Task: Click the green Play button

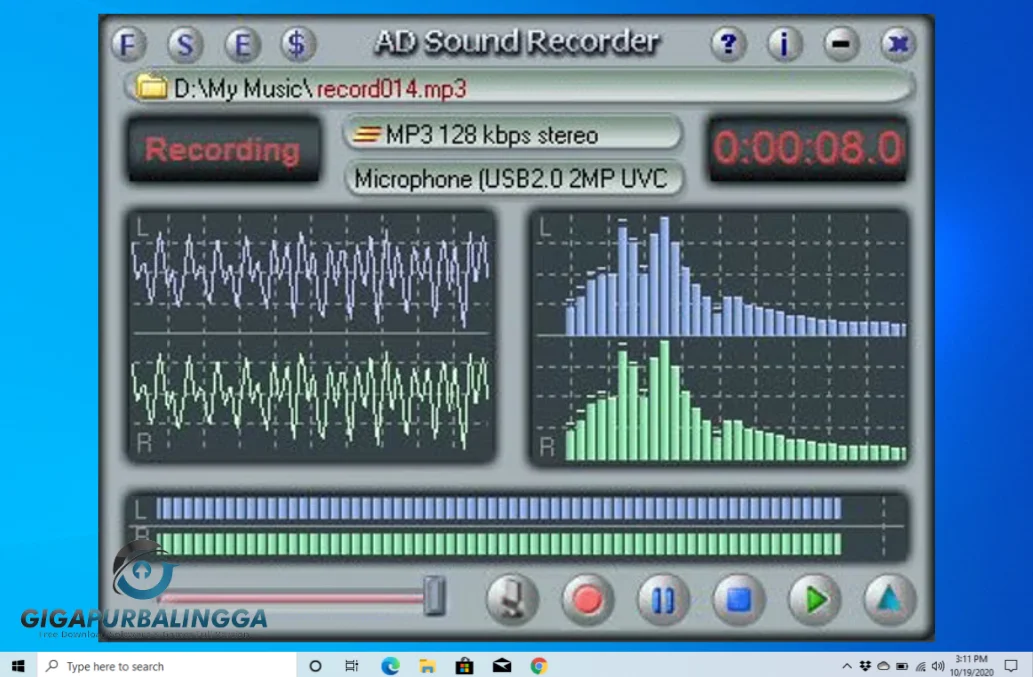Action: click(814, 600)
